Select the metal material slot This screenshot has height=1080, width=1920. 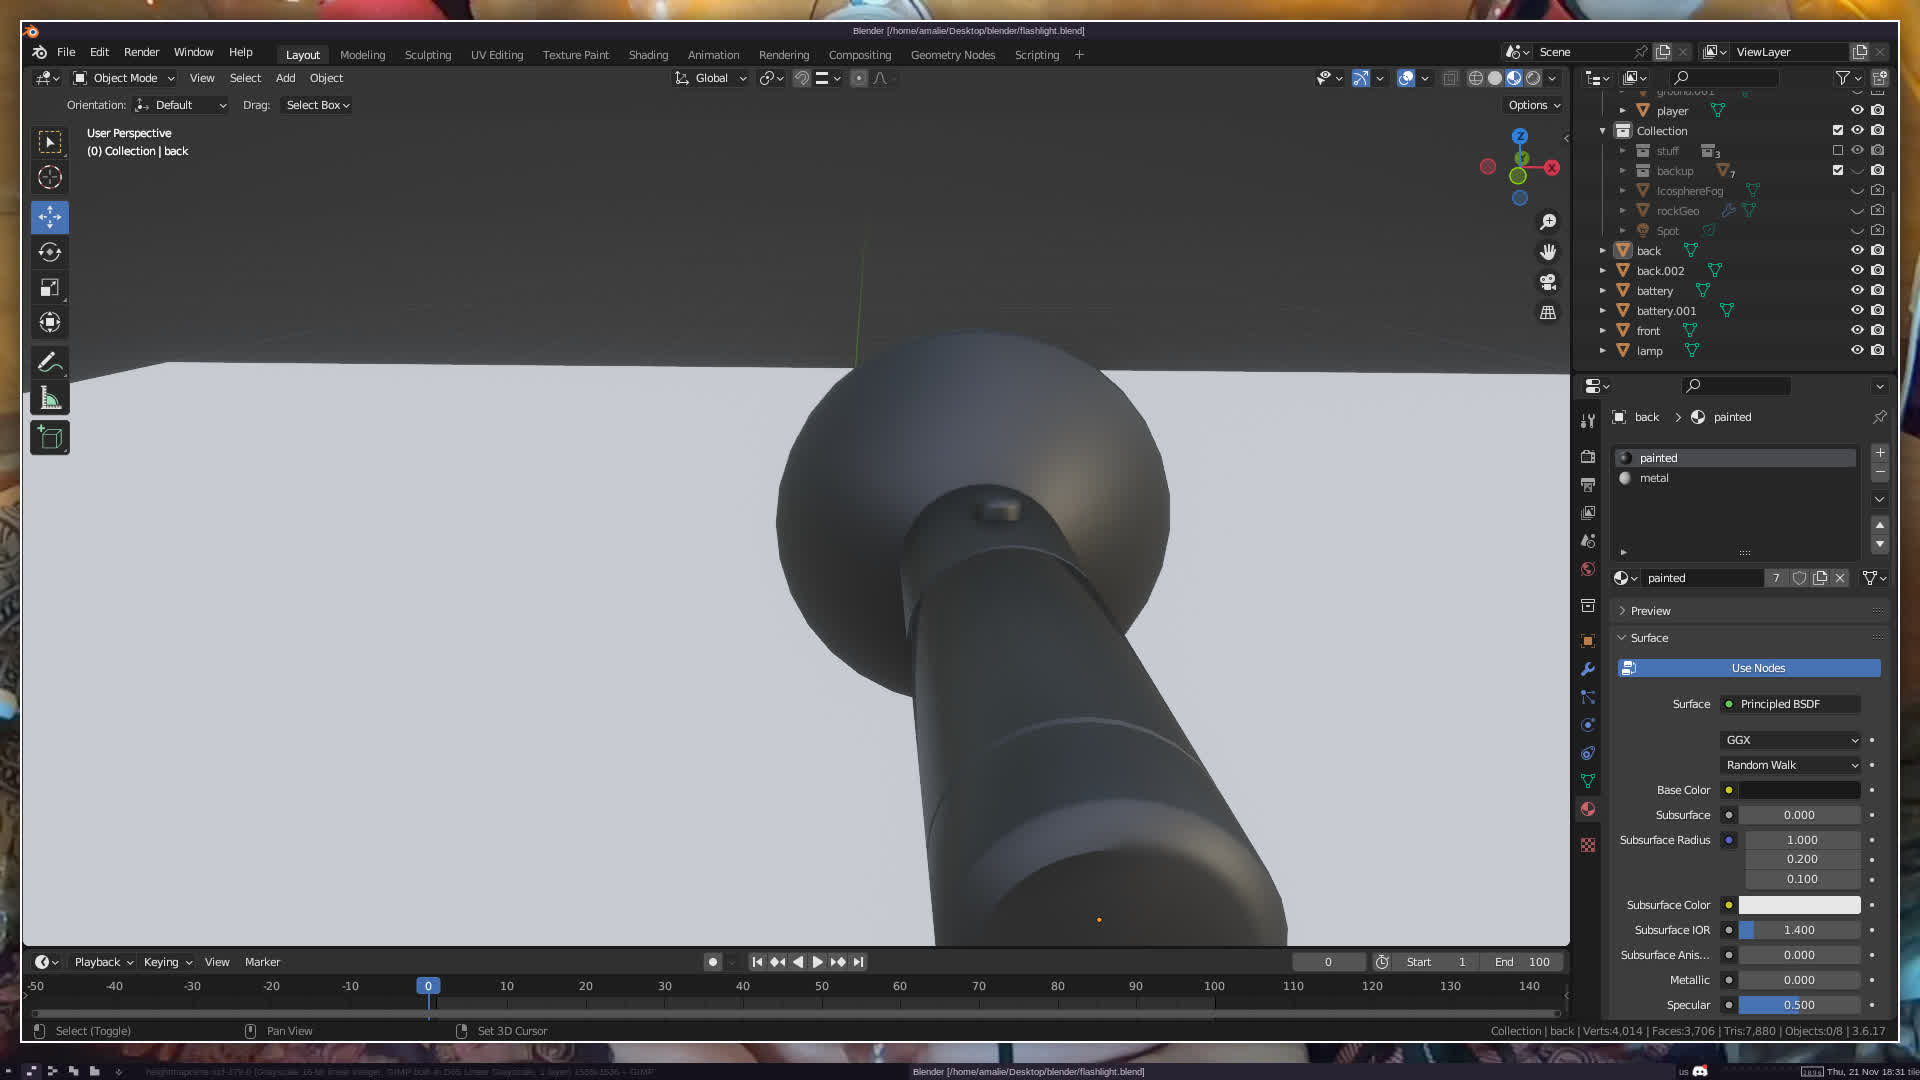pos(1654,478)
